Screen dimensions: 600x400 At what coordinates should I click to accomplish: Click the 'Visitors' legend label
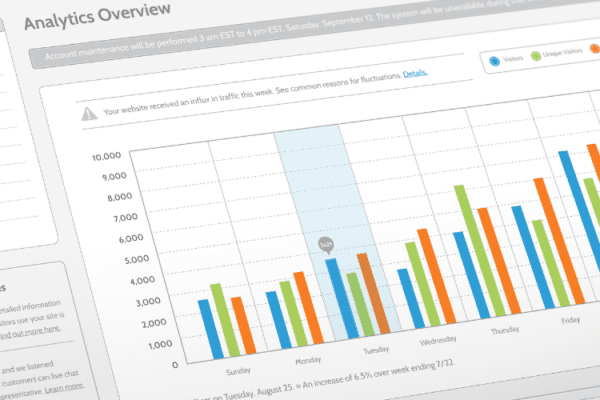tap(513, 59)
